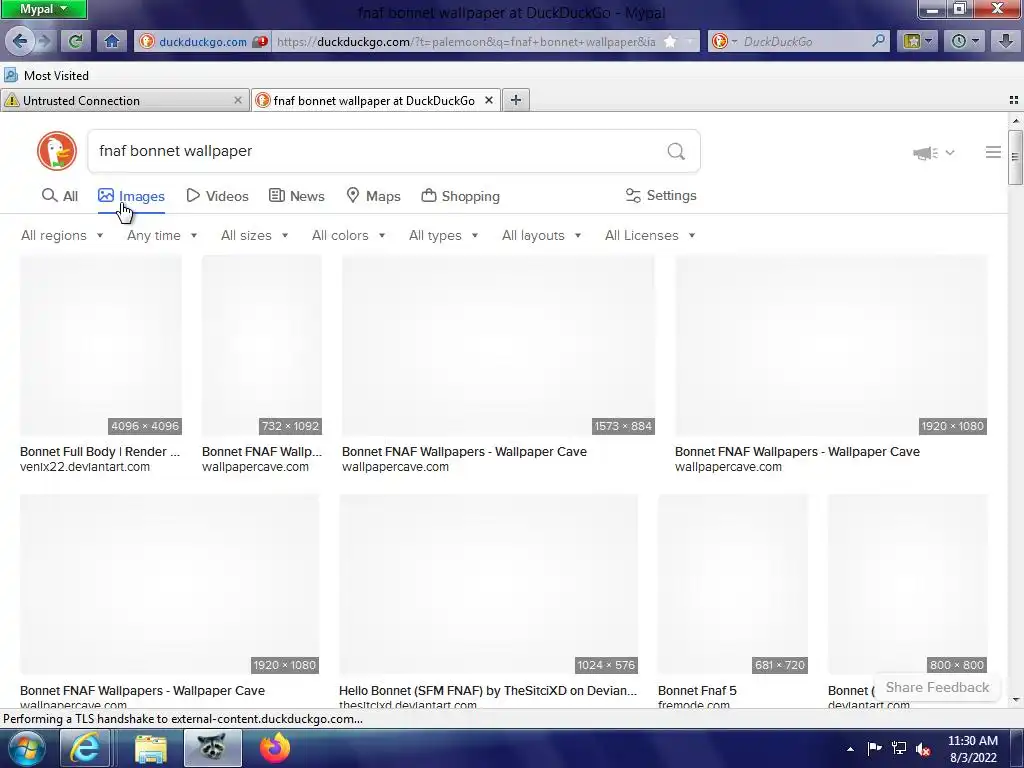Open the history clock button
The width and height of the screenshot is (1024, 768).
(964, 41)
